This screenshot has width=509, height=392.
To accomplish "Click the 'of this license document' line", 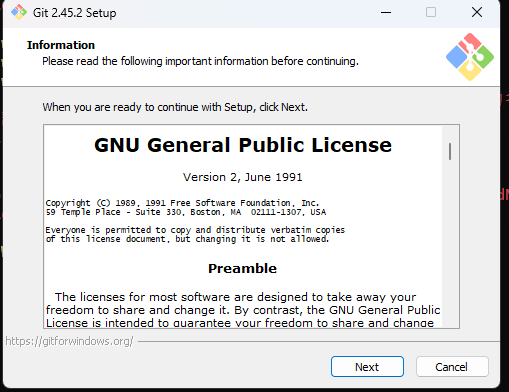I will tap(187, 239).
